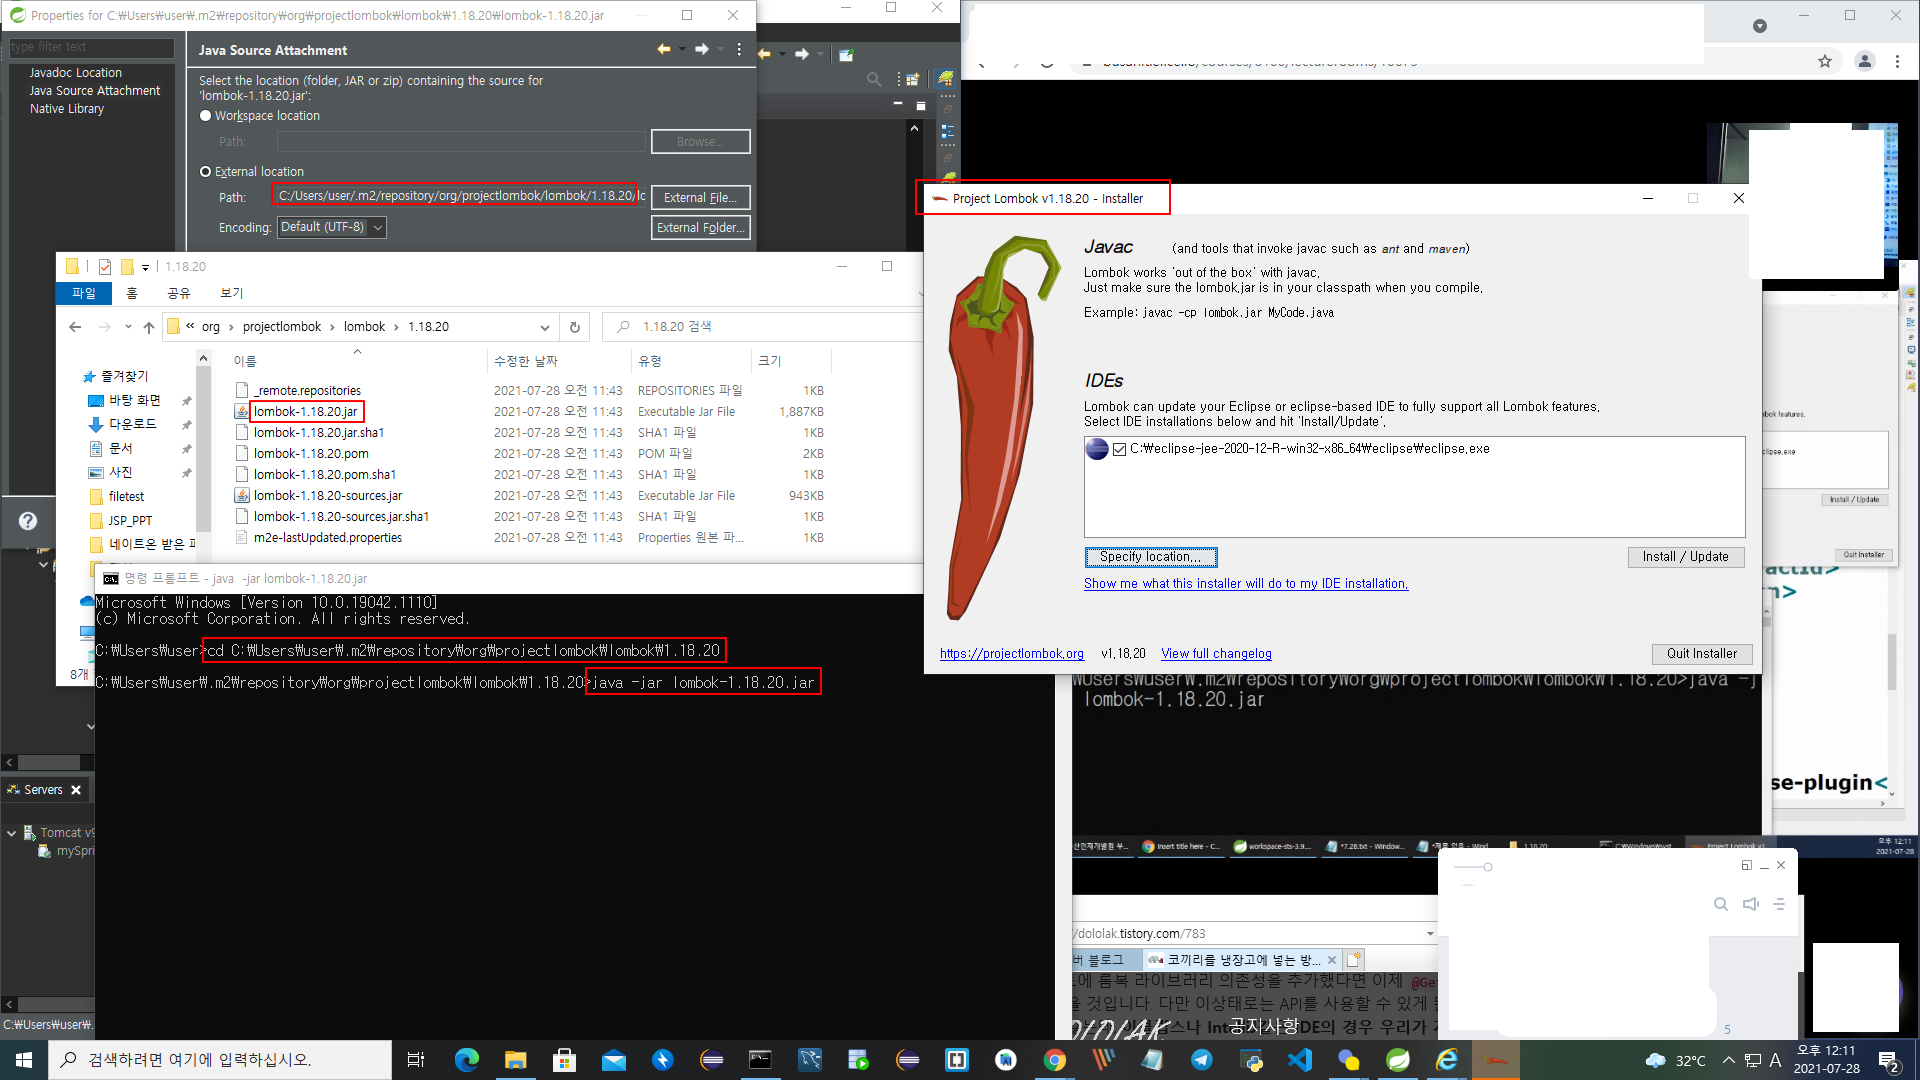Select the Workspace location radio button
The image size is (1920, 1080).
tap(206, 116)
